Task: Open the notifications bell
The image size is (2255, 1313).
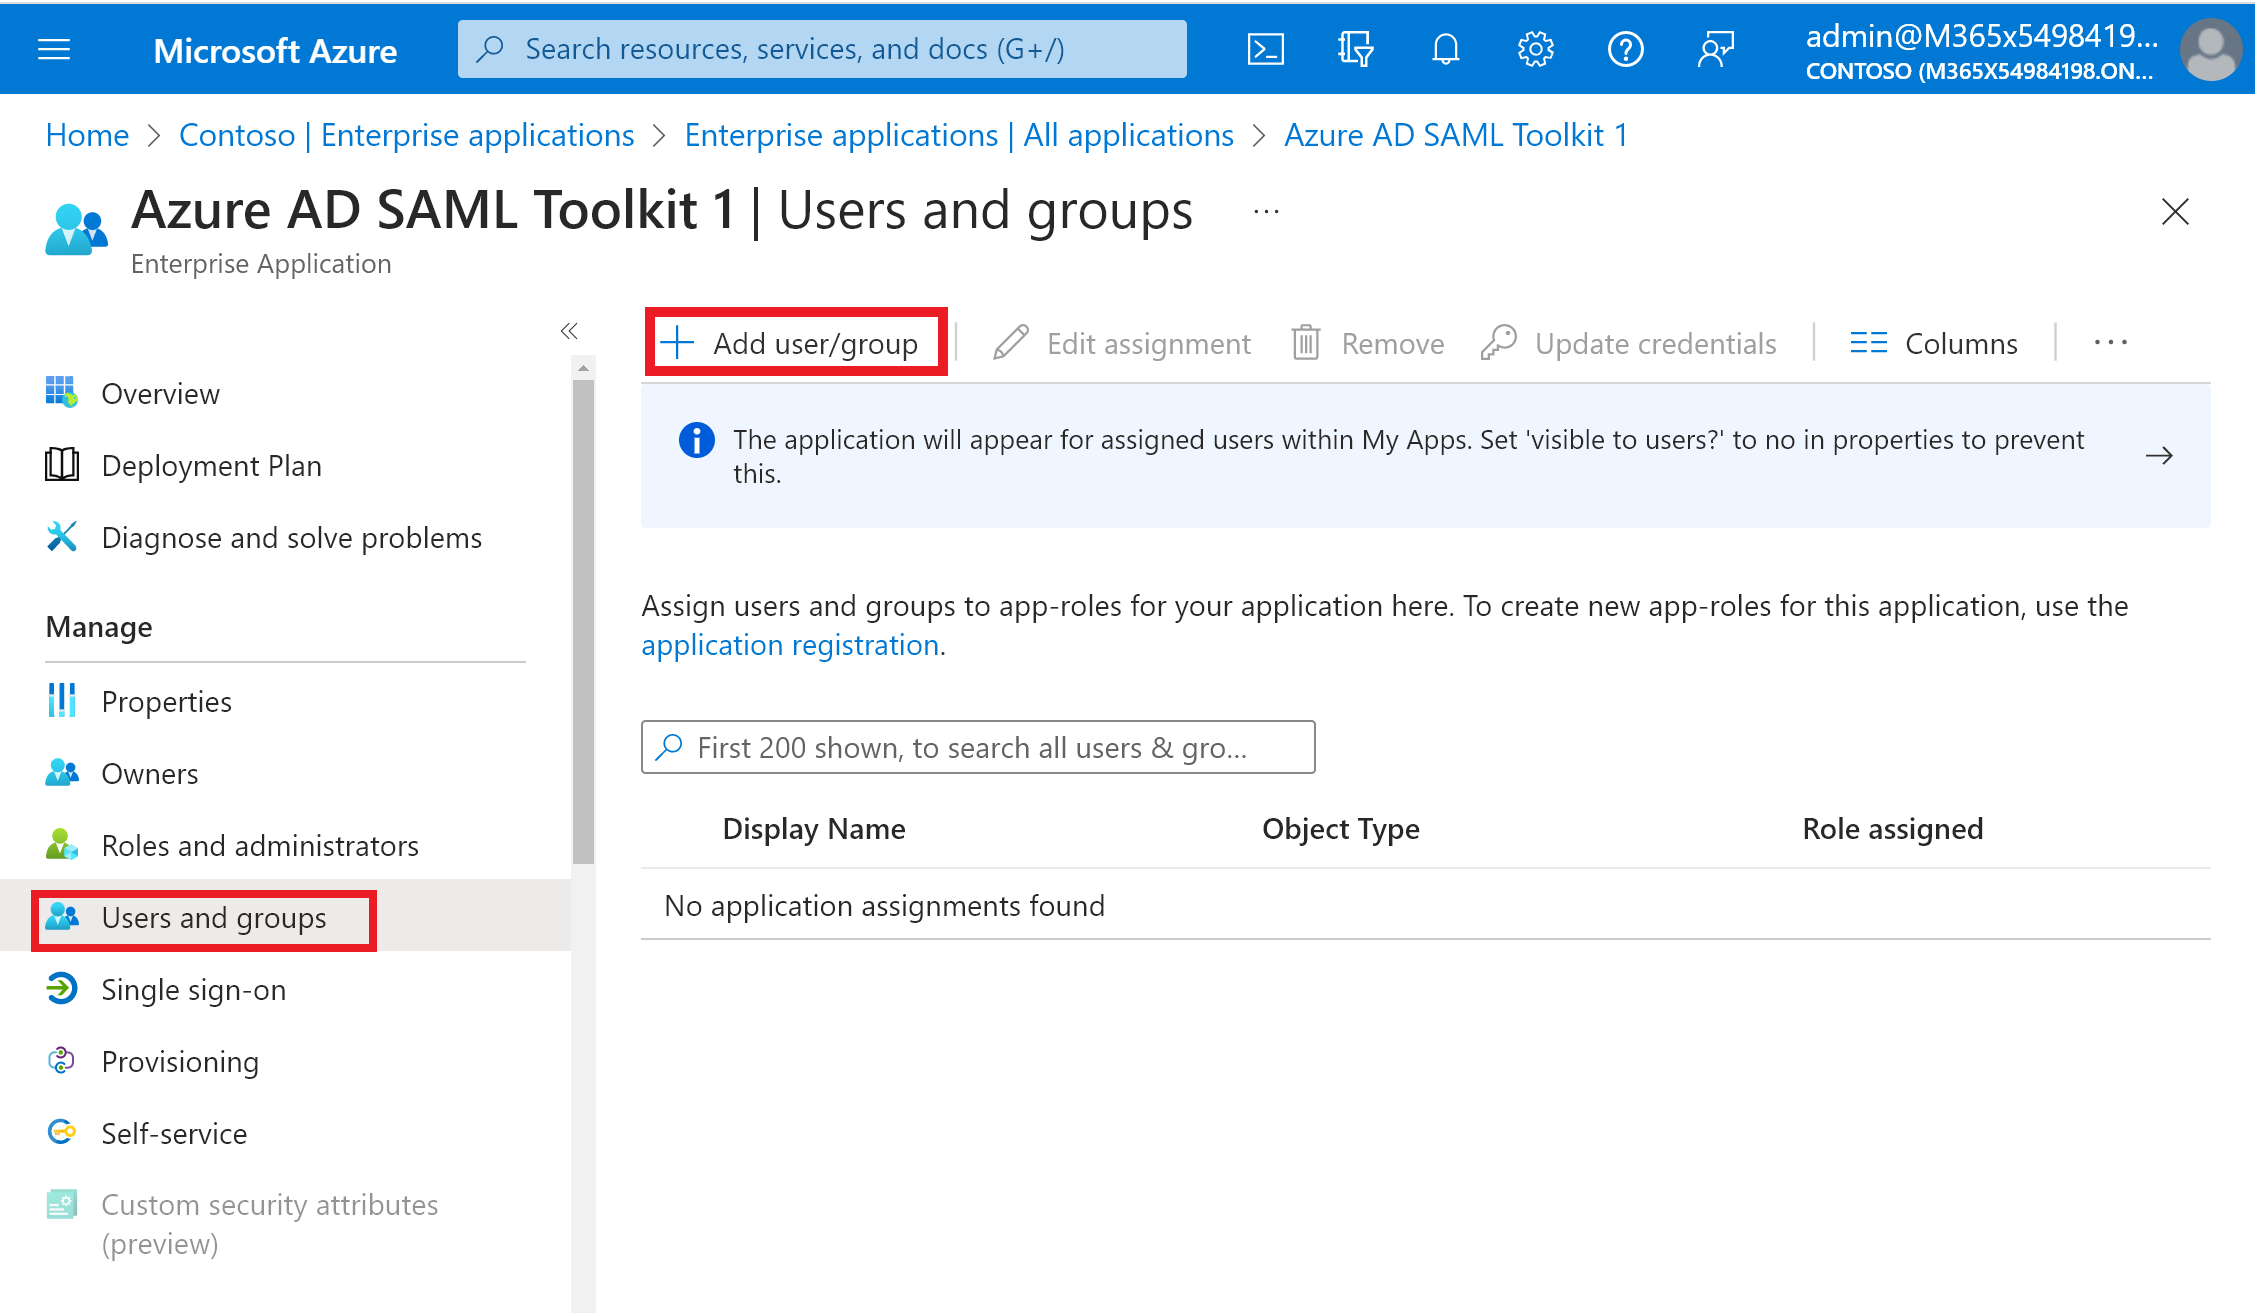Action: [1445, 49]
